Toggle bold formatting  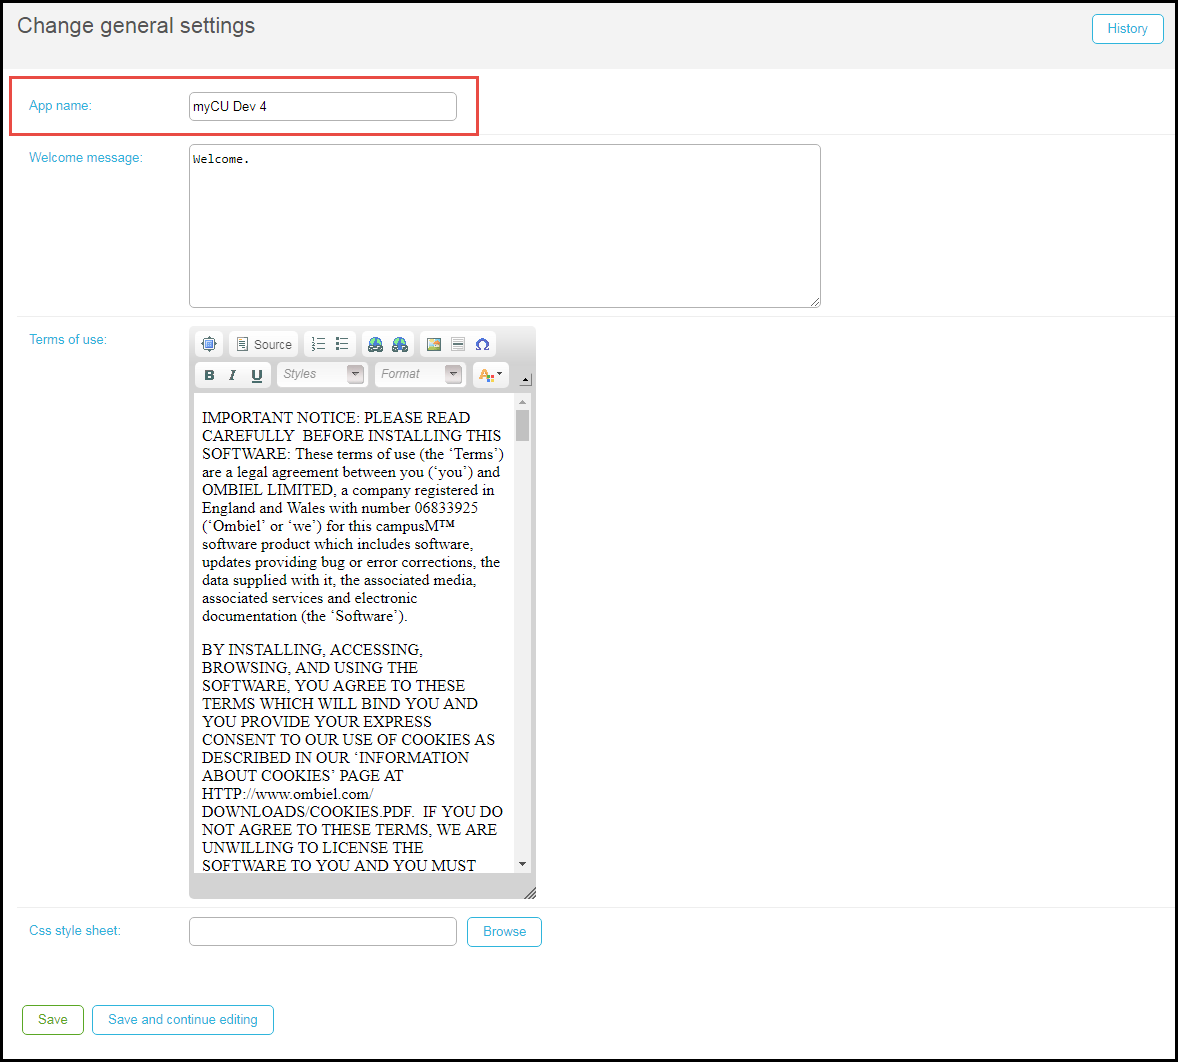(x=210, y=375)
